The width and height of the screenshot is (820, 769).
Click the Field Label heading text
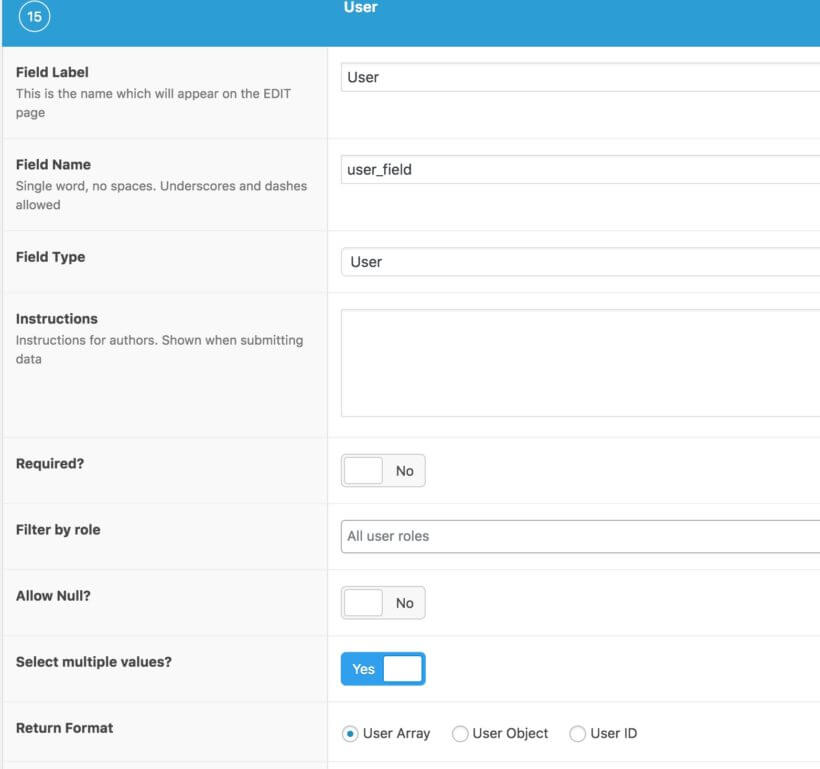click(x=53, y=72)
